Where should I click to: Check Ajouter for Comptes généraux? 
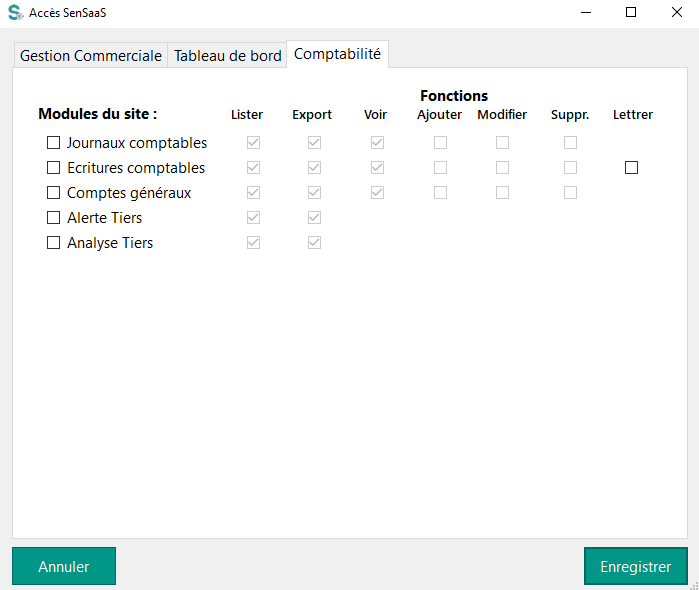click(440, 193)
